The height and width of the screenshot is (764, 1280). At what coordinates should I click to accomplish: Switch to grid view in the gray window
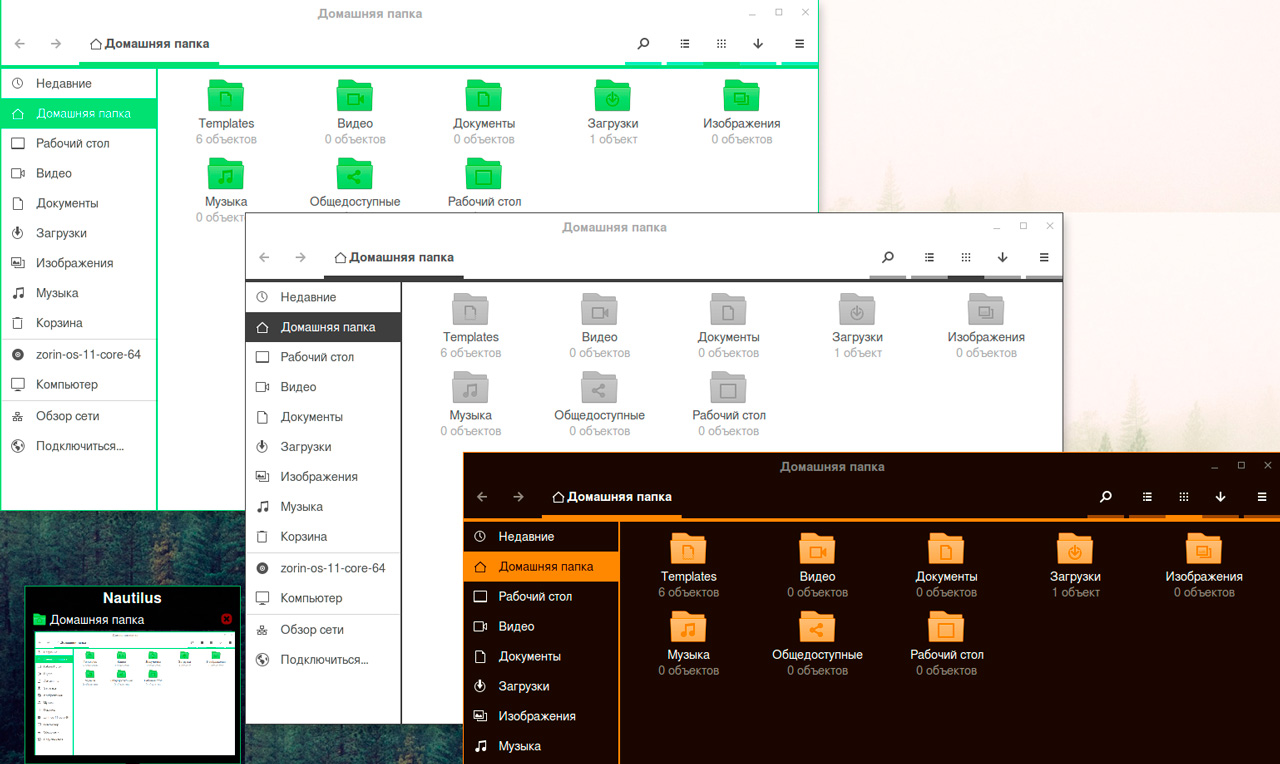tap(965, 258)
